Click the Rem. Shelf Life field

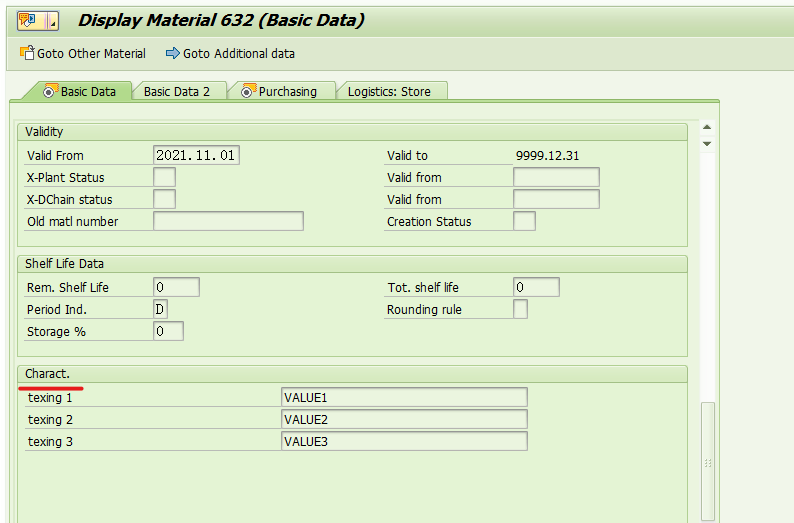[x=176, y=287]
